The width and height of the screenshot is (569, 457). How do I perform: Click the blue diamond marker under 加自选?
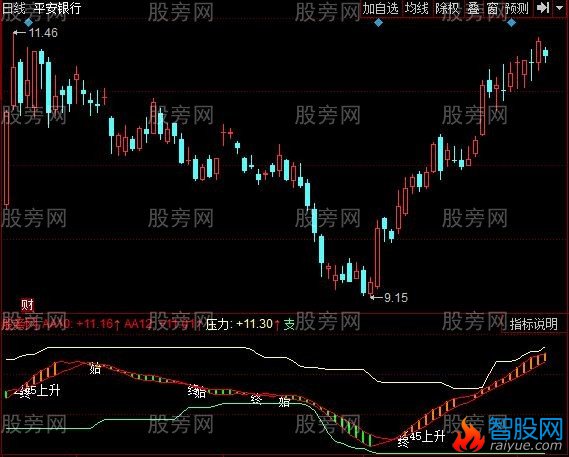click(378, 23)
